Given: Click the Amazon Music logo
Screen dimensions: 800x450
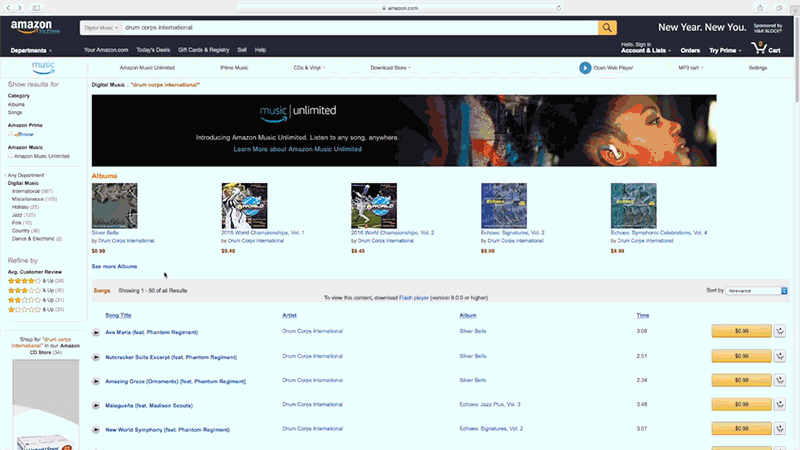Looking at the screenshot, I should coord(43,67).
